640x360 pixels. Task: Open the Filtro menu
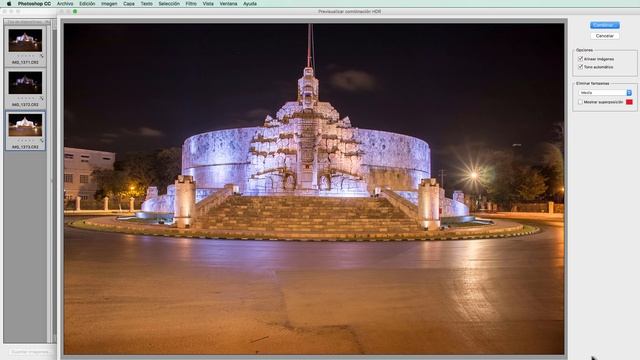[x=191, y=4]
